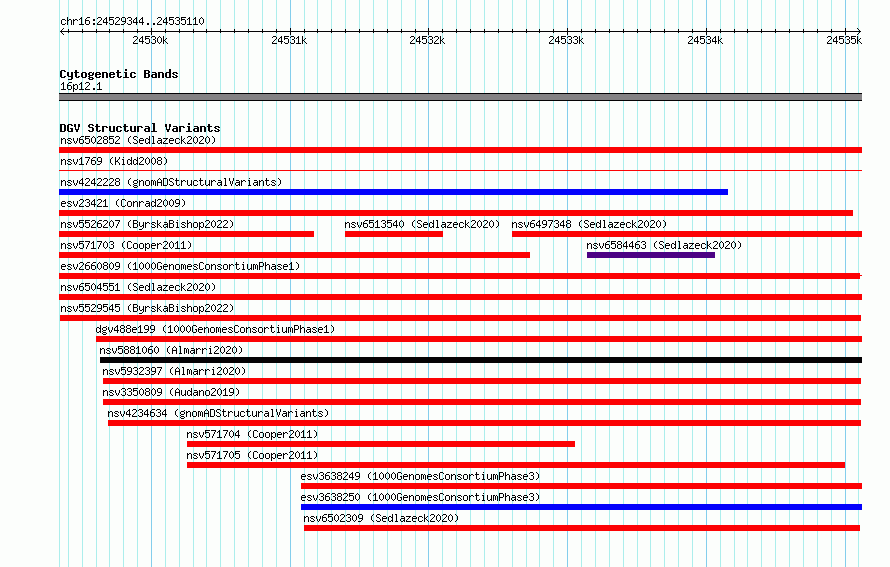Screen dimensions: 890x567
Task: Open the nsv1769 (Kidd2008) label
Action: [x=114, y=161]
